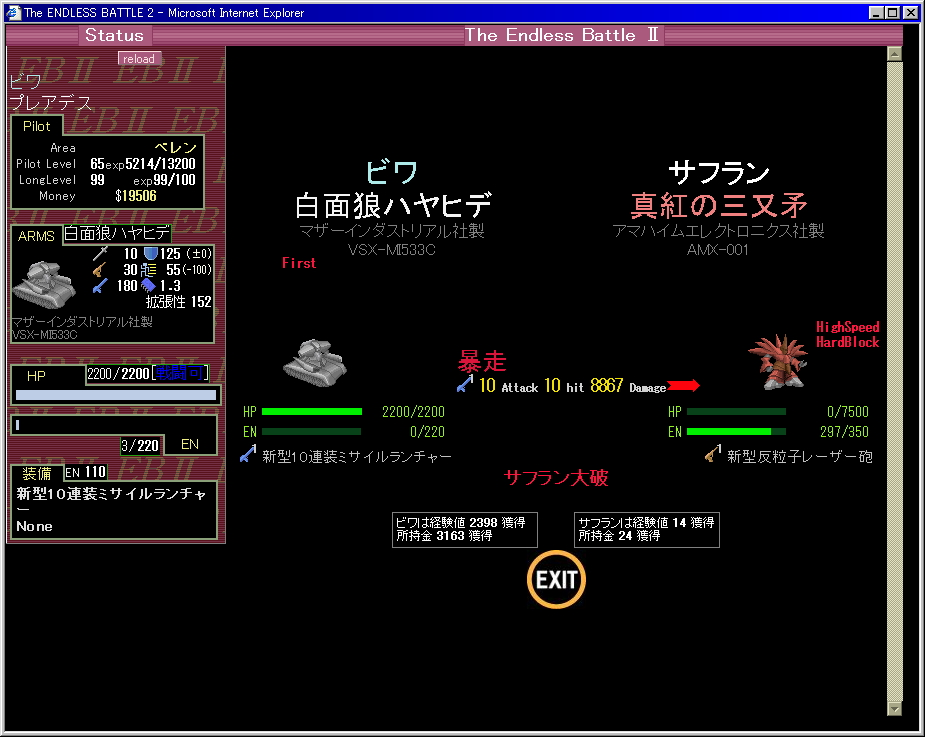Click the laser cannon weapon icon under enemy EN
Screen dimensions: 925x737
713,456
